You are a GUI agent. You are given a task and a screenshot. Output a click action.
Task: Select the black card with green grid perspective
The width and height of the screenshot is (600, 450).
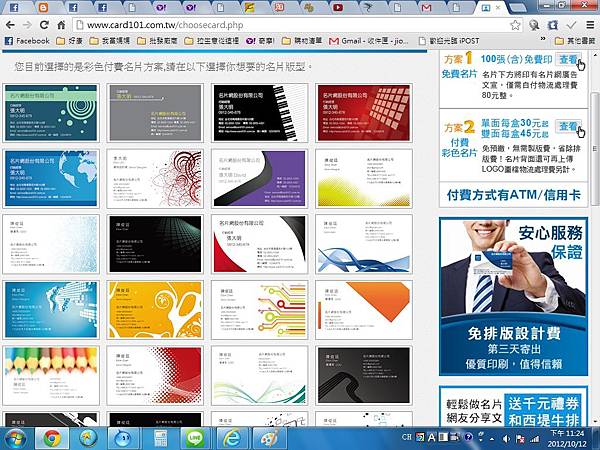(x=155, y=244)
